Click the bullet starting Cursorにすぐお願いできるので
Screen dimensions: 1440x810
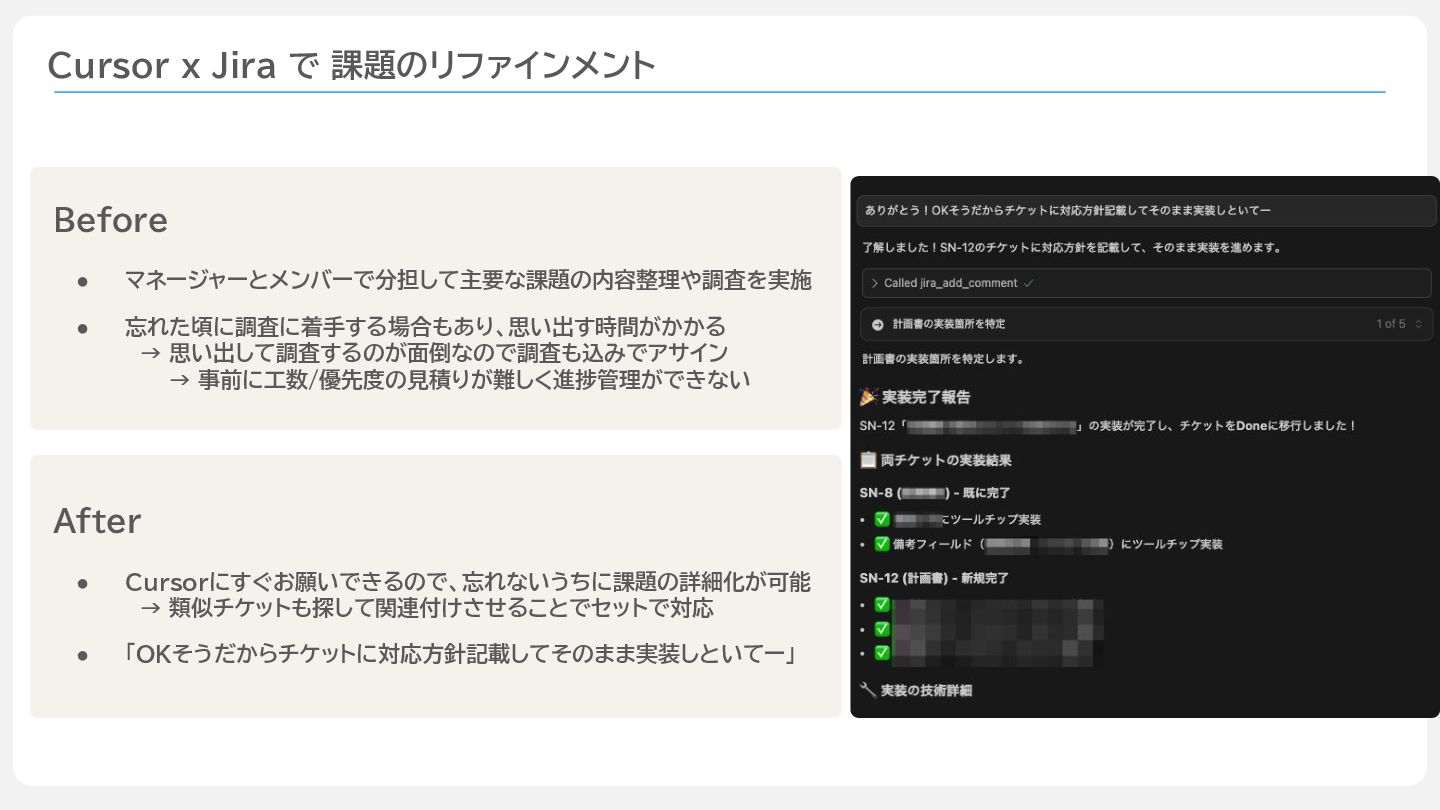tap(468, 582)
